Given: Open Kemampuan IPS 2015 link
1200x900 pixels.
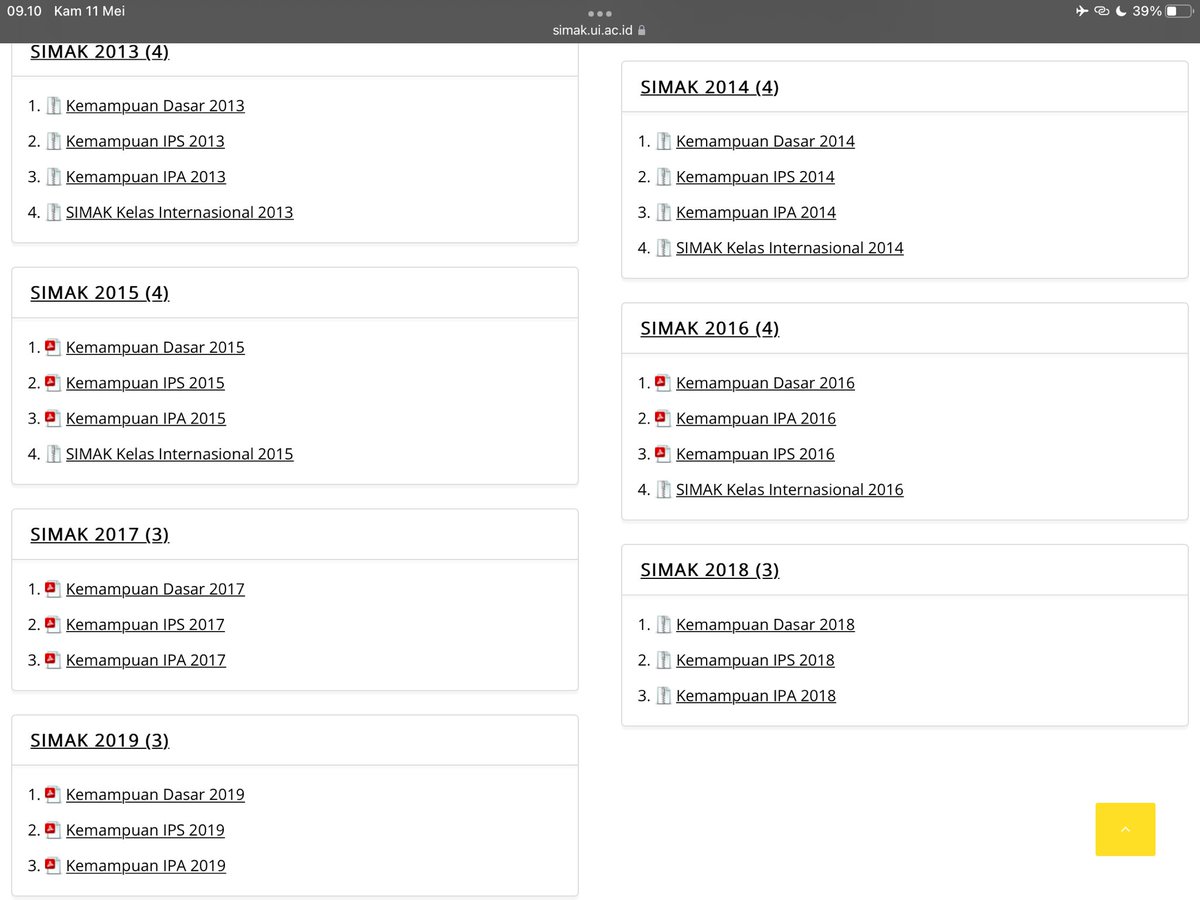Looking at the screenshot, I should (x=145, y=383).
